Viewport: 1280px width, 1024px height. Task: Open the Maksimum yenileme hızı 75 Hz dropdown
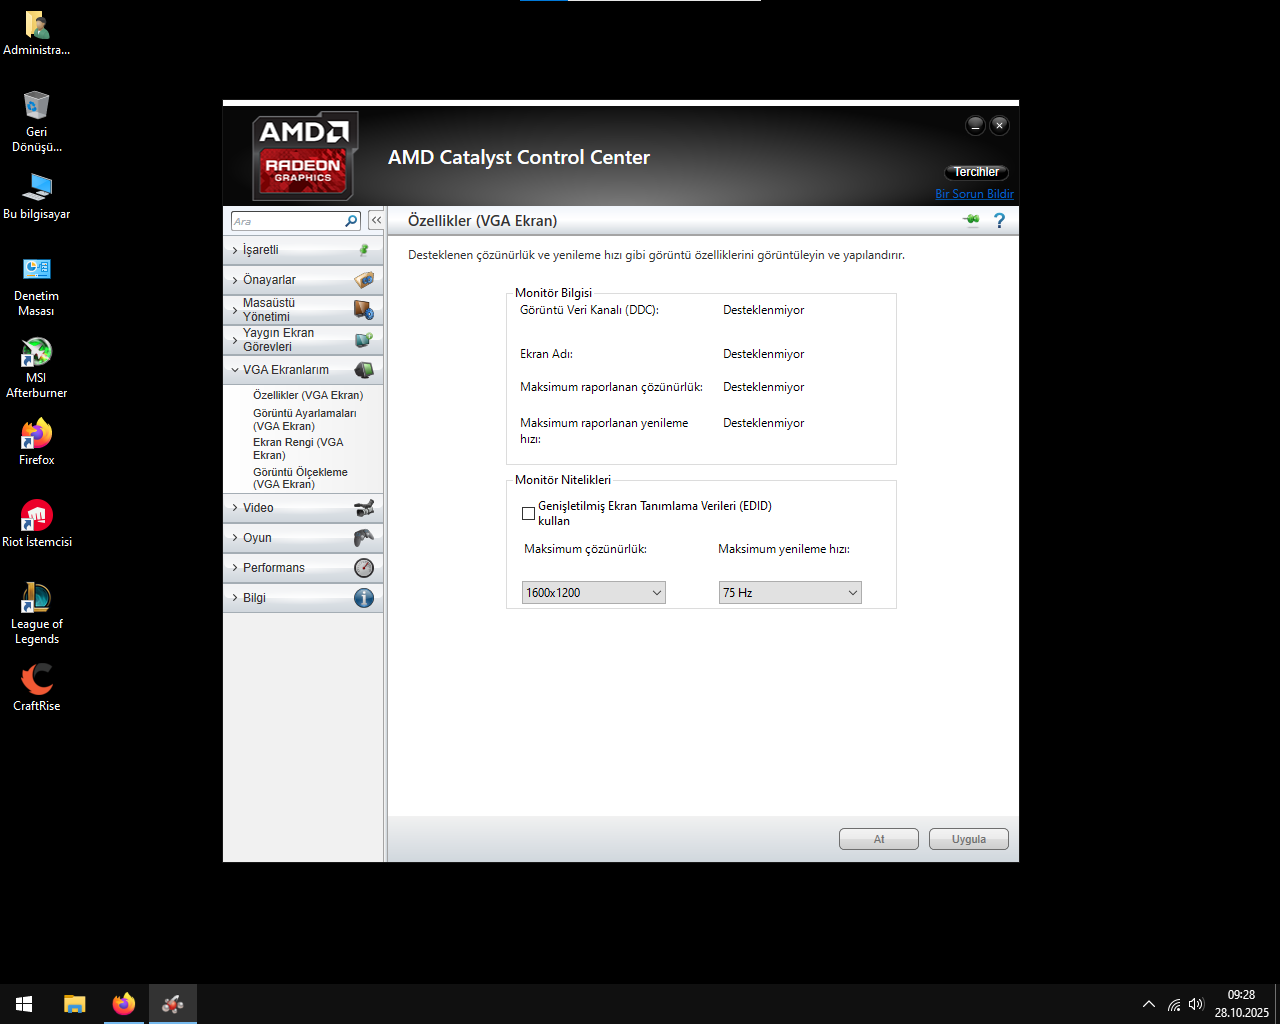point(790,593)
